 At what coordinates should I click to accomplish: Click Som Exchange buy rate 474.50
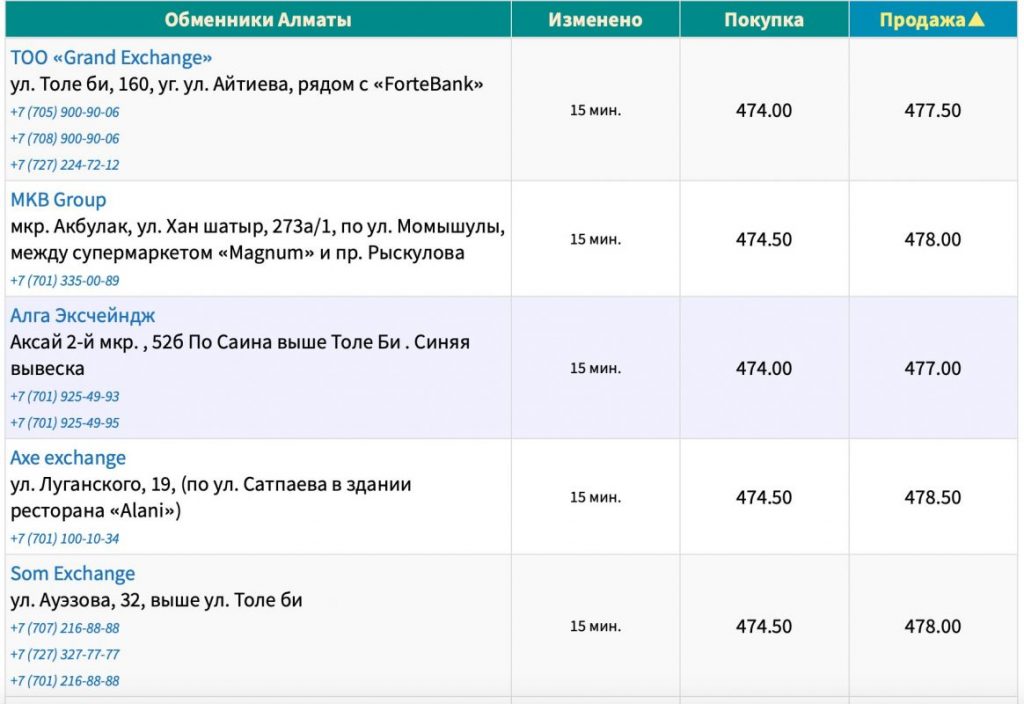(764, 626)
